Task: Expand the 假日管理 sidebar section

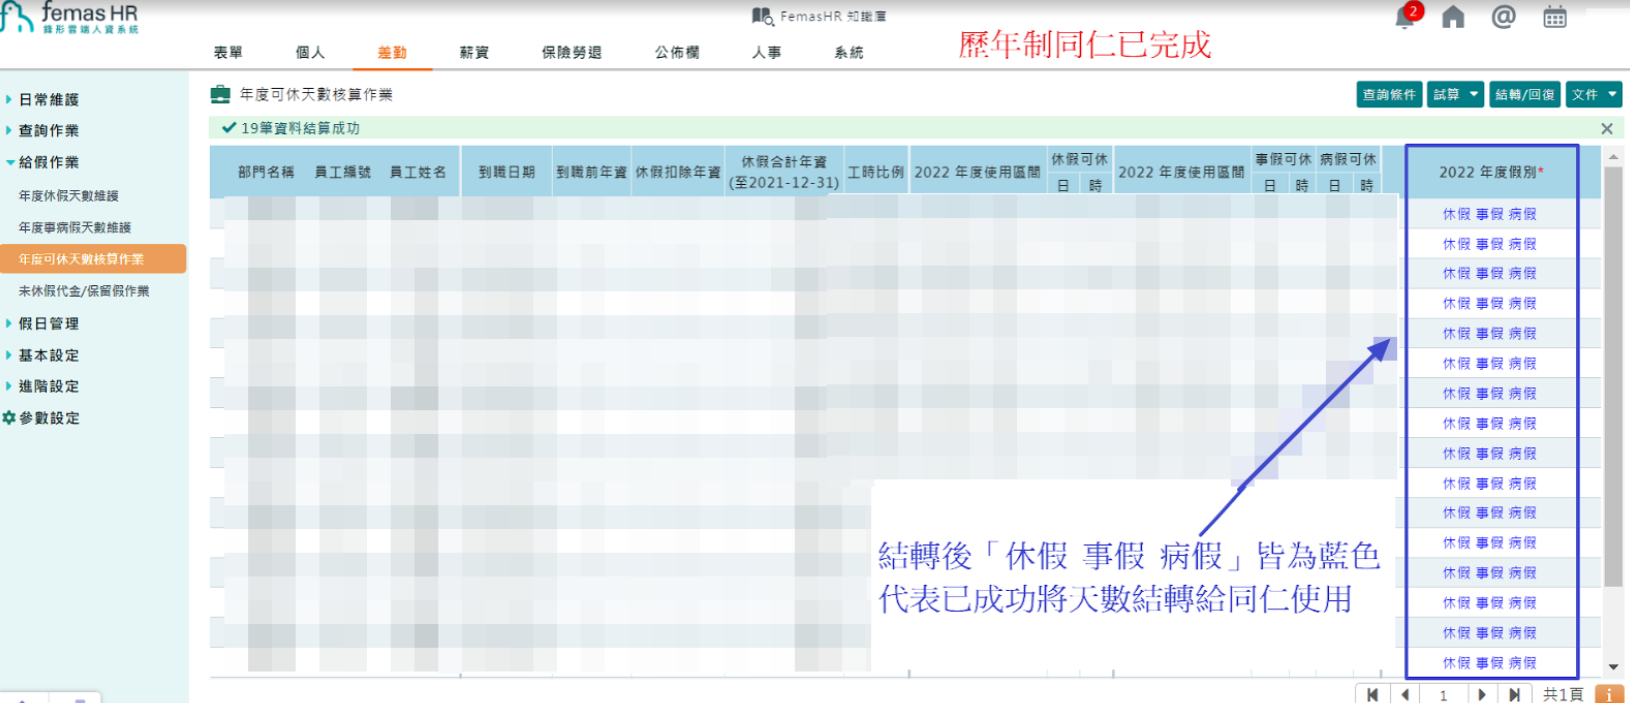Action: click(48, 323)
